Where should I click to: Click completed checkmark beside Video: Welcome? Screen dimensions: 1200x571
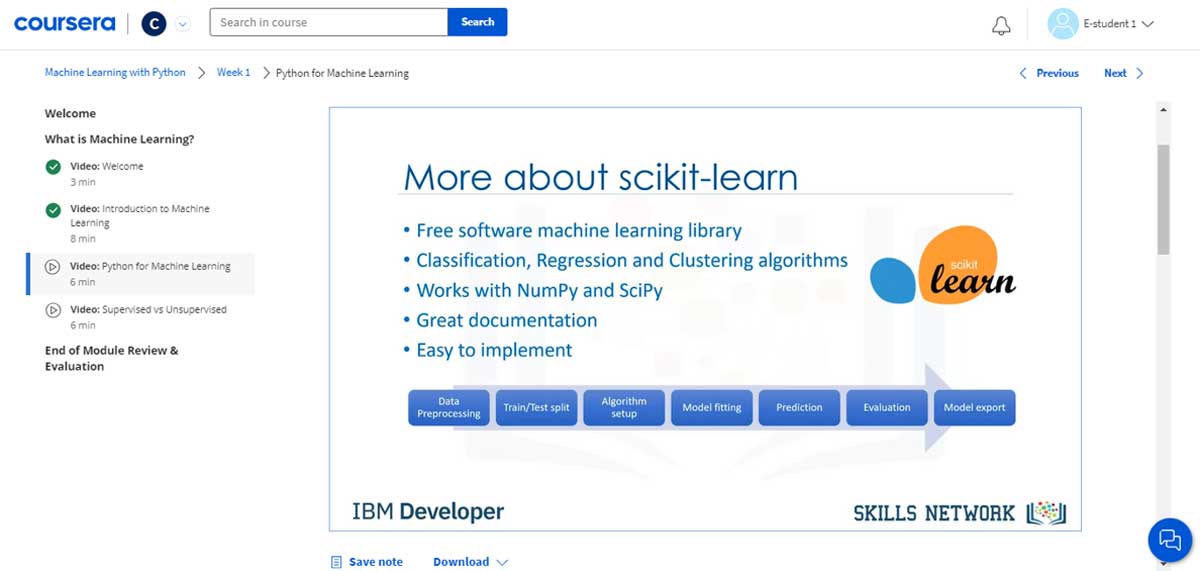tap(53, 167)
